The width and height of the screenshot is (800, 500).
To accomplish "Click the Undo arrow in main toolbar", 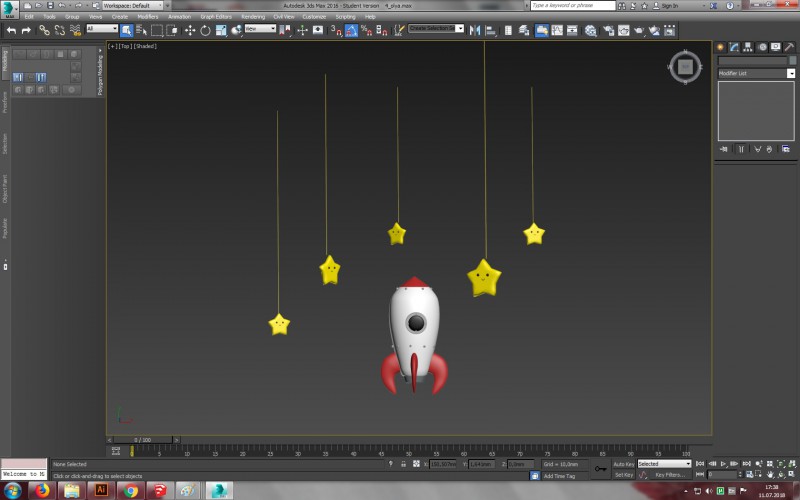I will pos(11,30).
